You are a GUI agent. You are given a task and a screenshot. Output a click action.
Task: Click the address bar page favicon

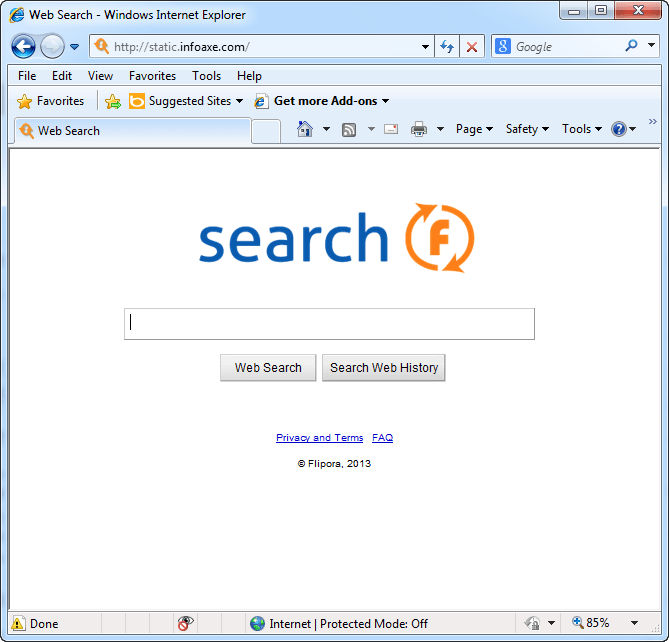(x=102, y=46)
